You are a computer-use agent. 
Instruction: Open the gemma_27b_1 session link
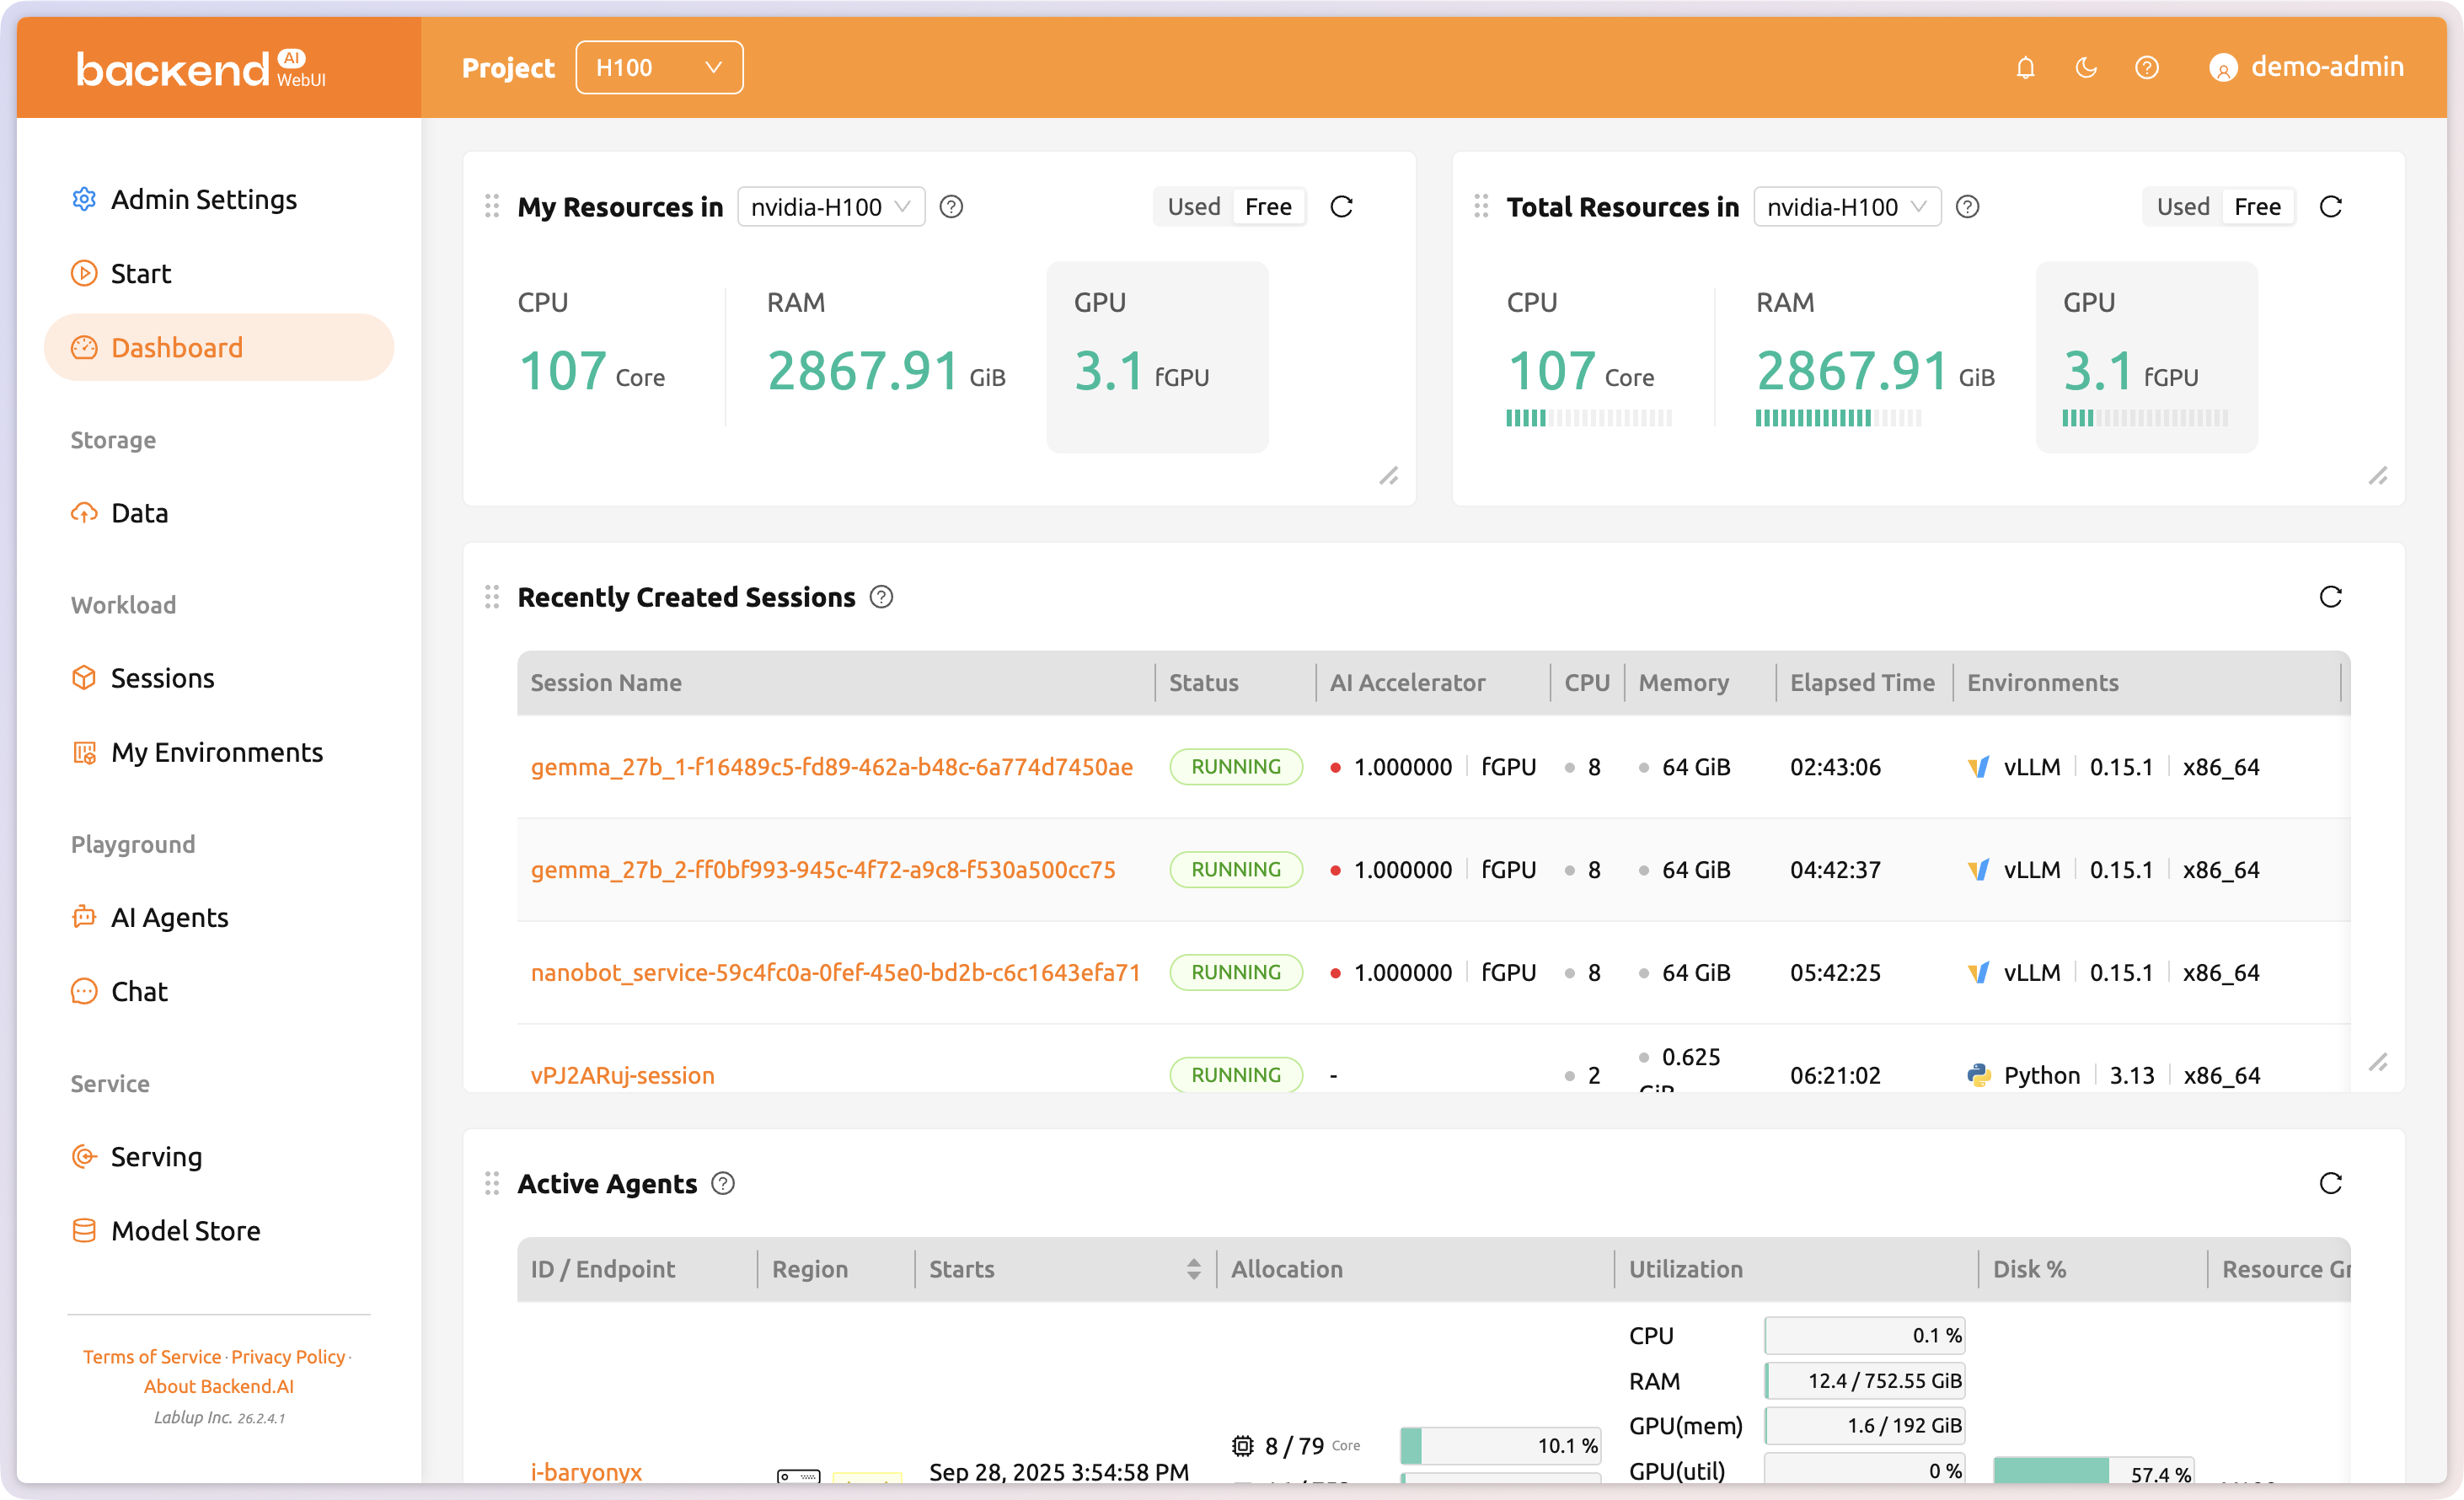[831, 767]
